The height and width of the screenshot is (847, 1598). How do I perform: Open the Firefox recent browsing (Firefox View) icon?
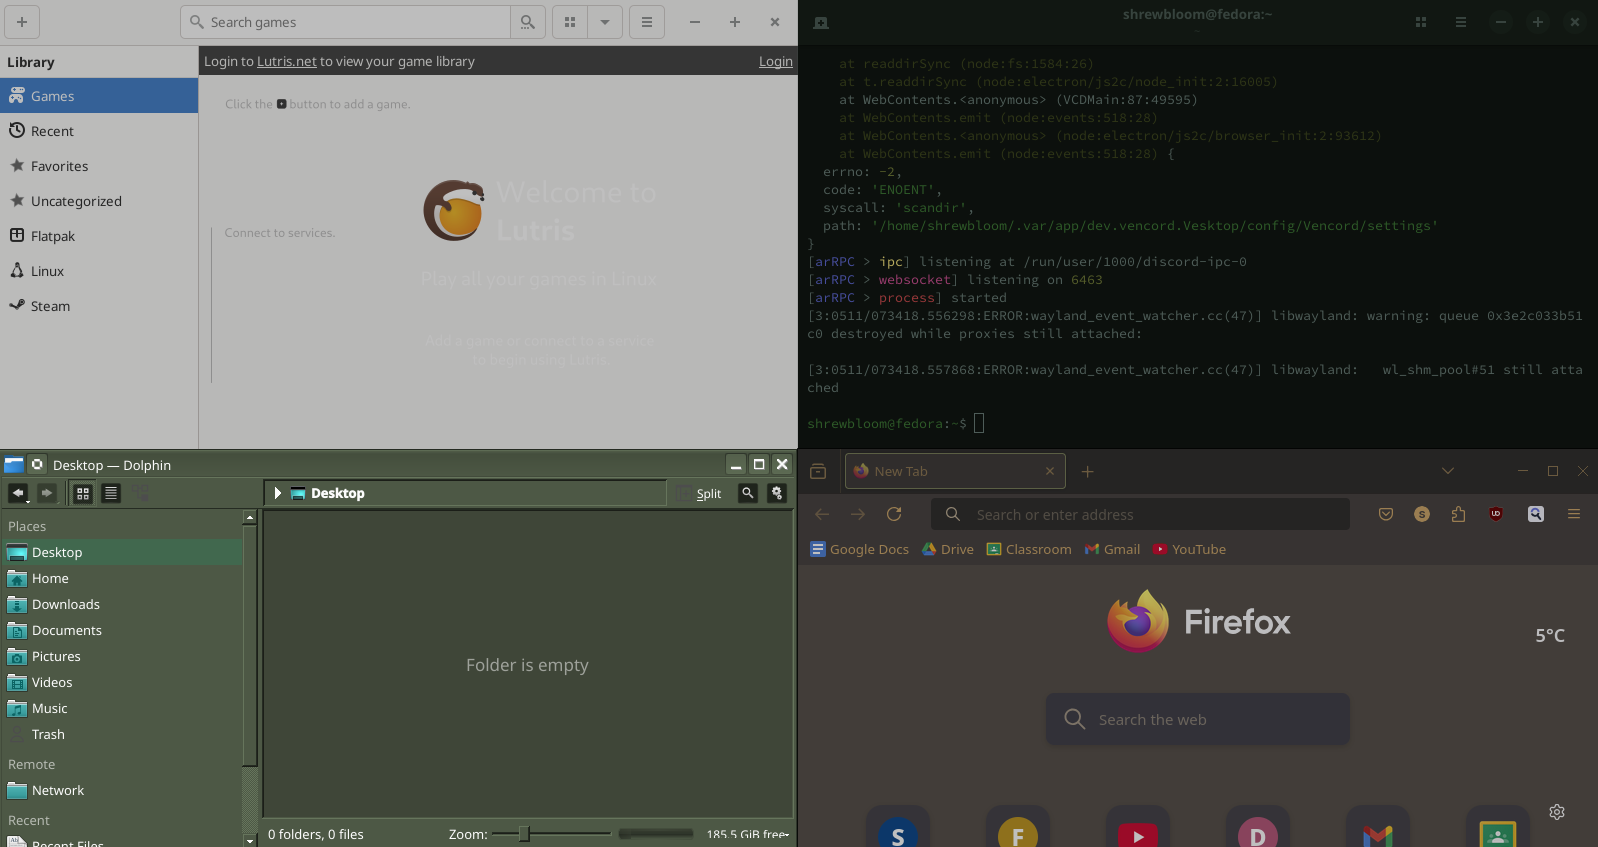click(x=818, y=471)
